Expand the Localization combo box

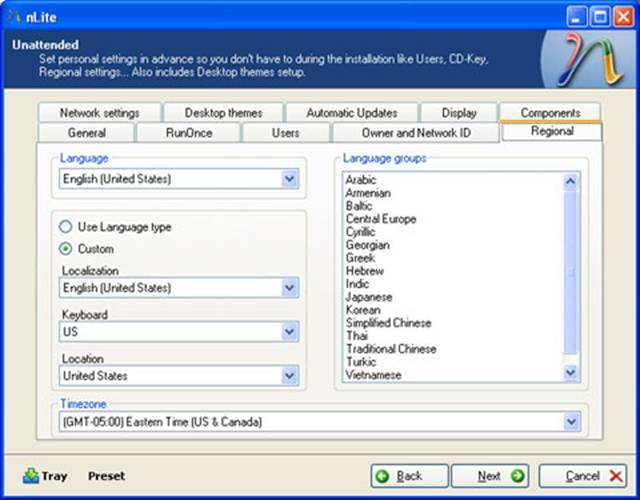click(290, 288)
